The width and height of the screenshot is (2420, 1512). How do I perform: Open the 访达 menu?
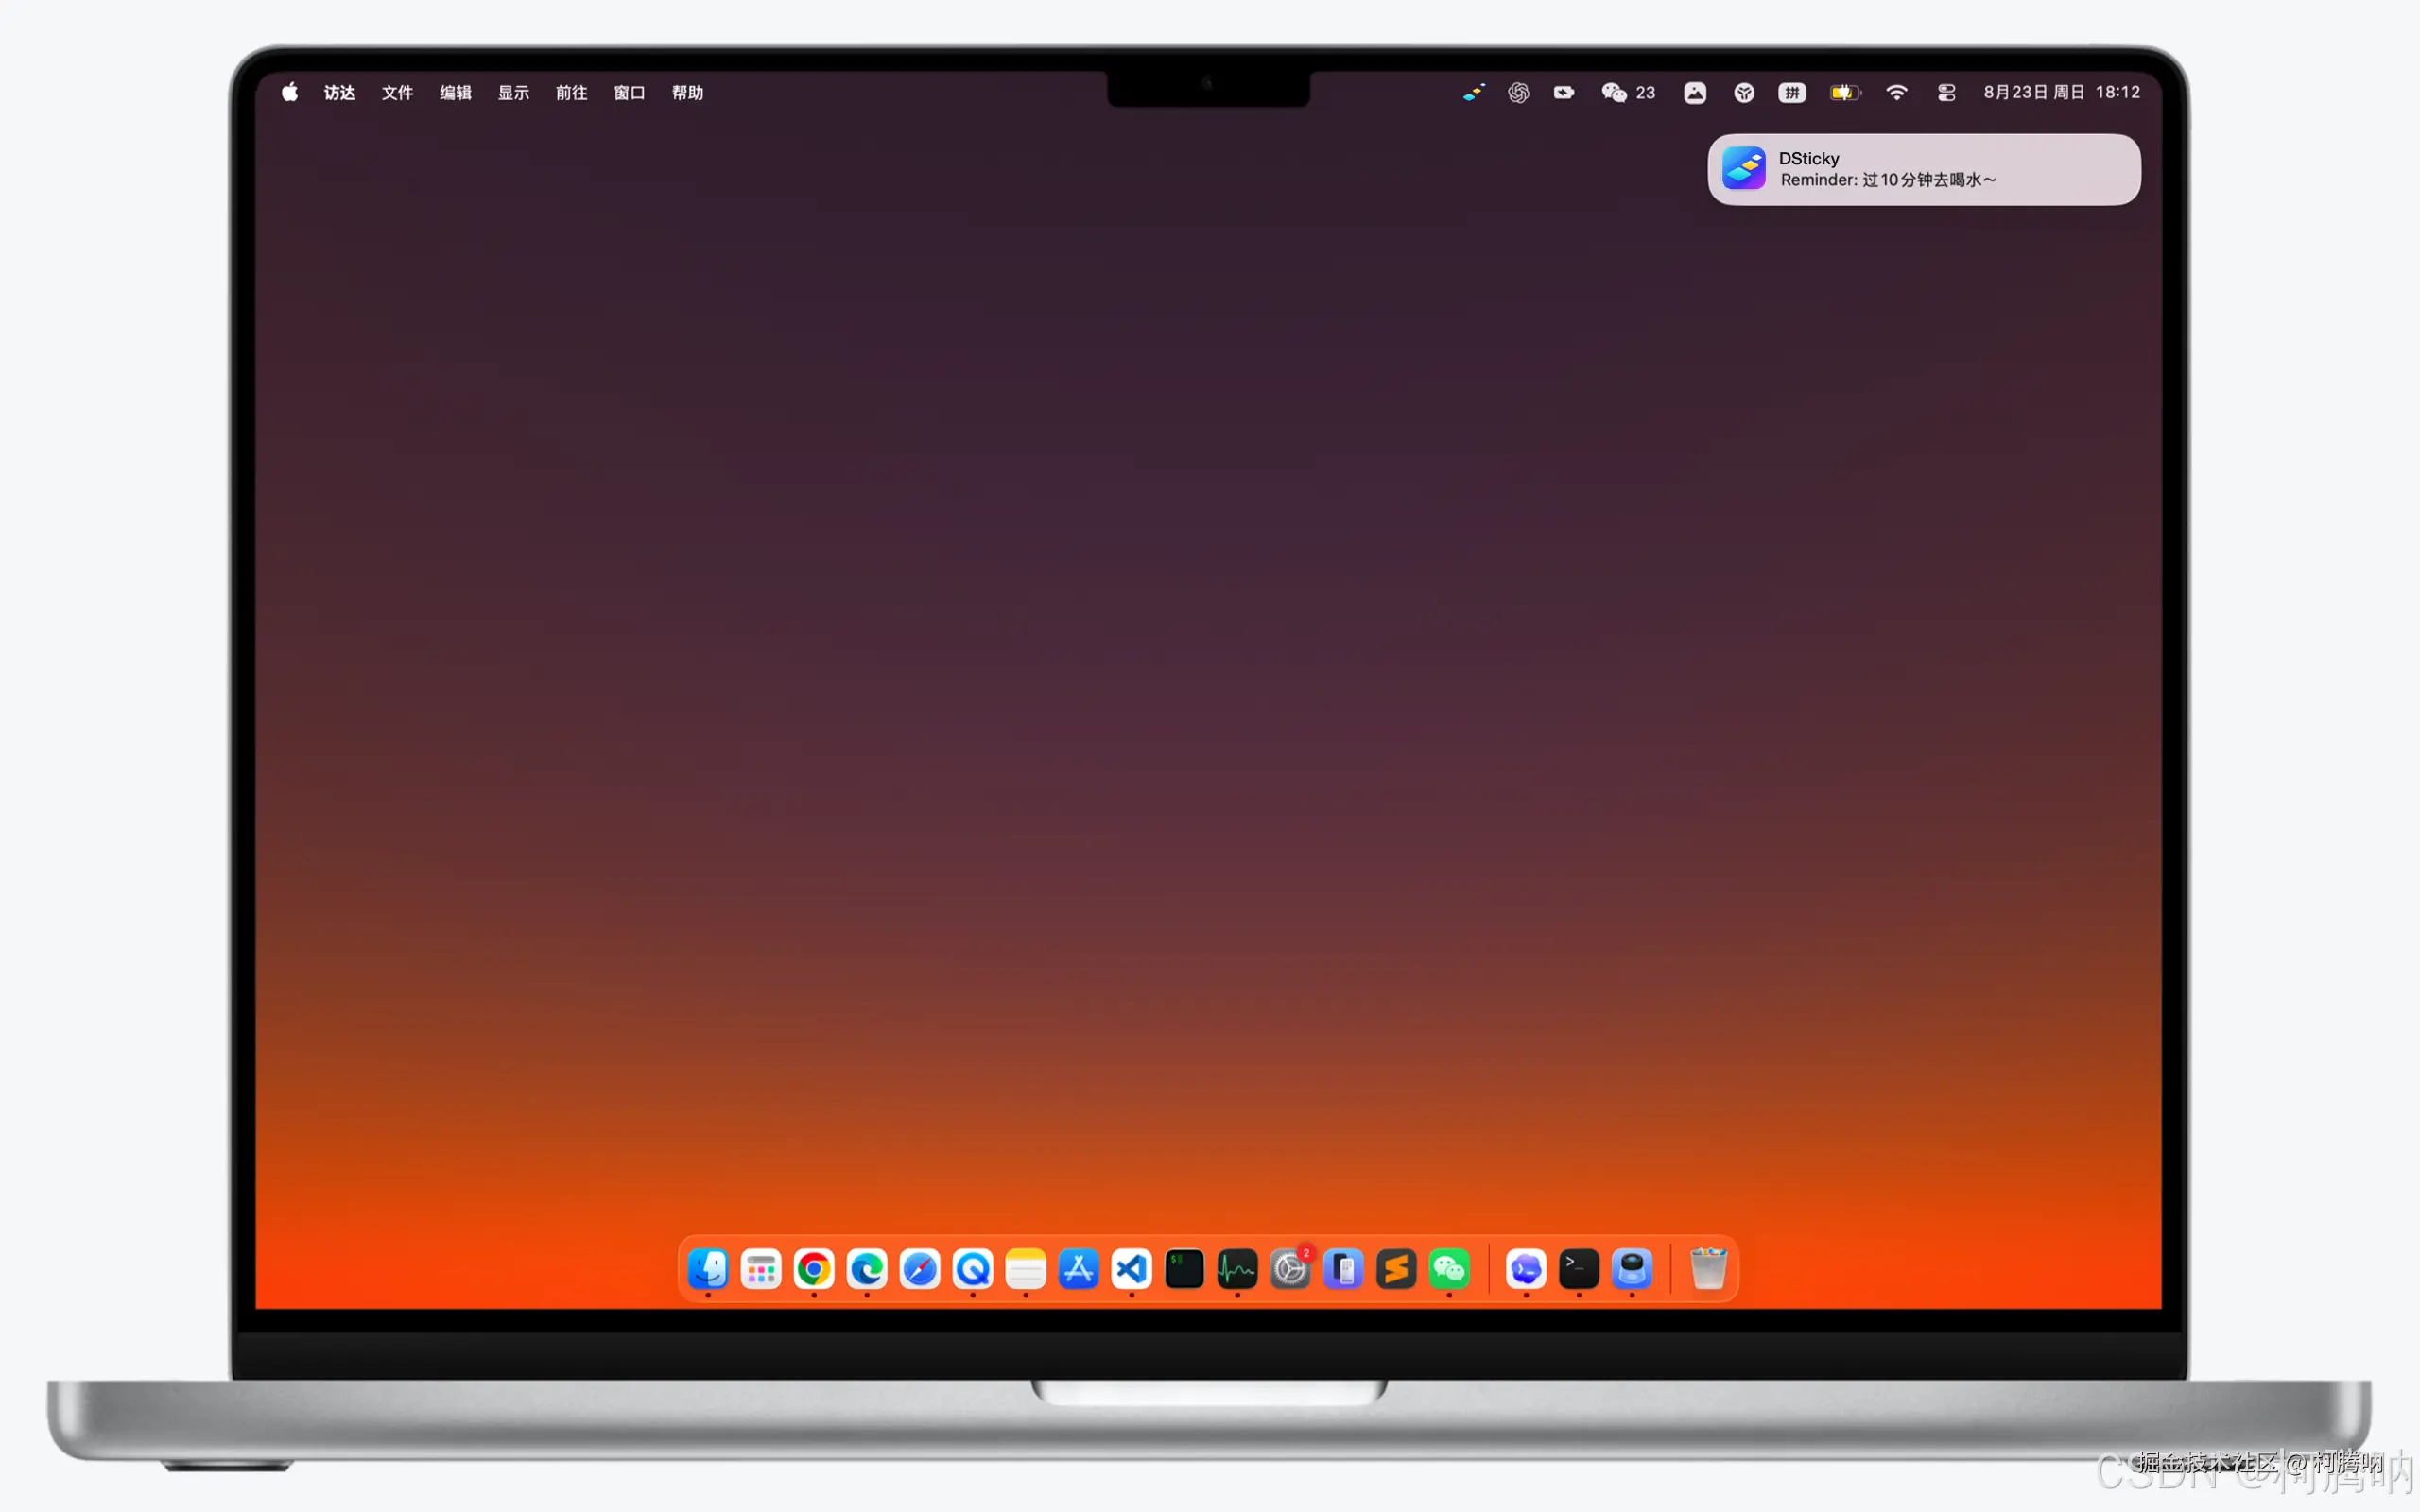(x=339, y=93)
